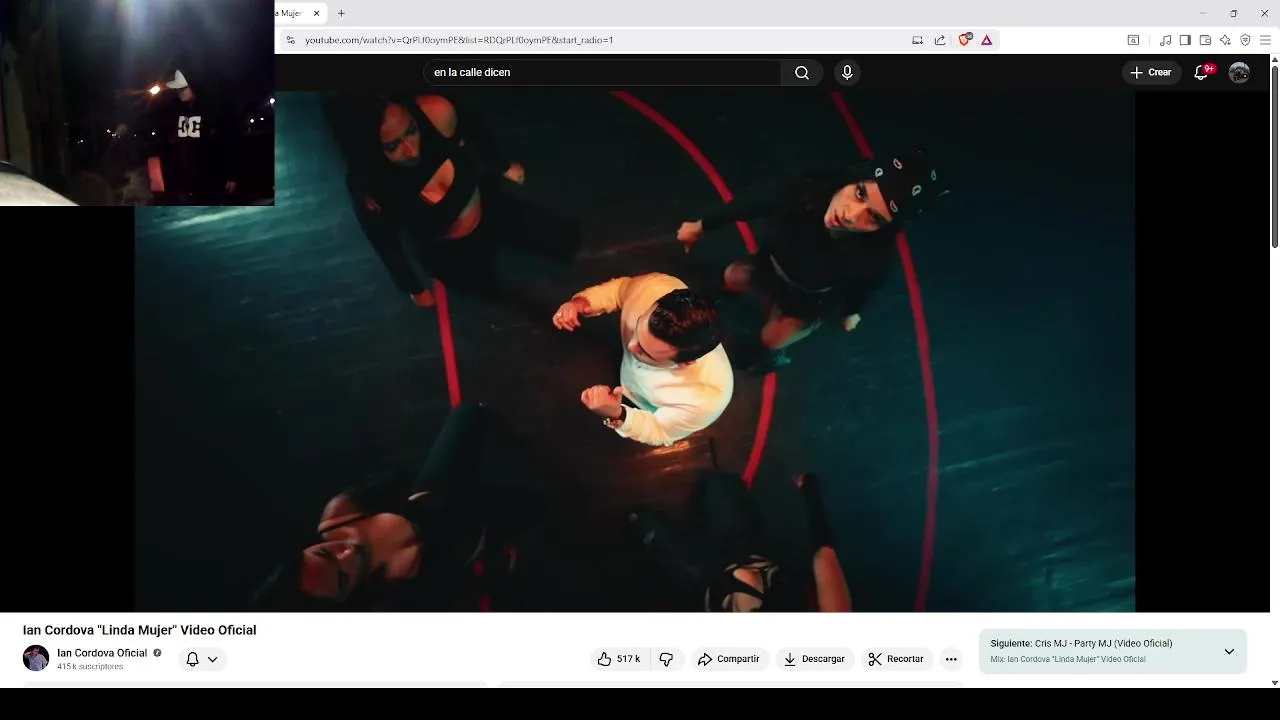This screenshot has height=720, width=1280.
Task: Click the Recortar button
Action: click(x=896, y=659)
